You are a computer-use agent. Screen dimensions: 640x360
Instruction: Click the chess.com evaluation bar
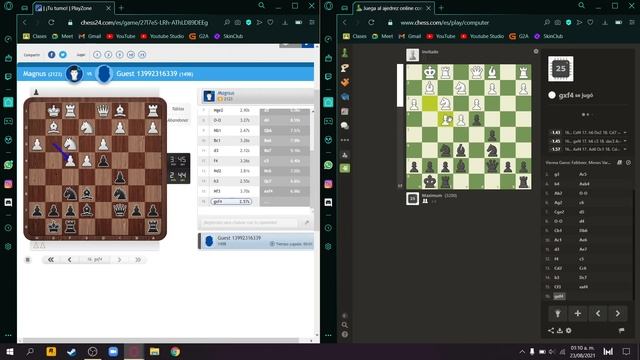click(400, 127)
